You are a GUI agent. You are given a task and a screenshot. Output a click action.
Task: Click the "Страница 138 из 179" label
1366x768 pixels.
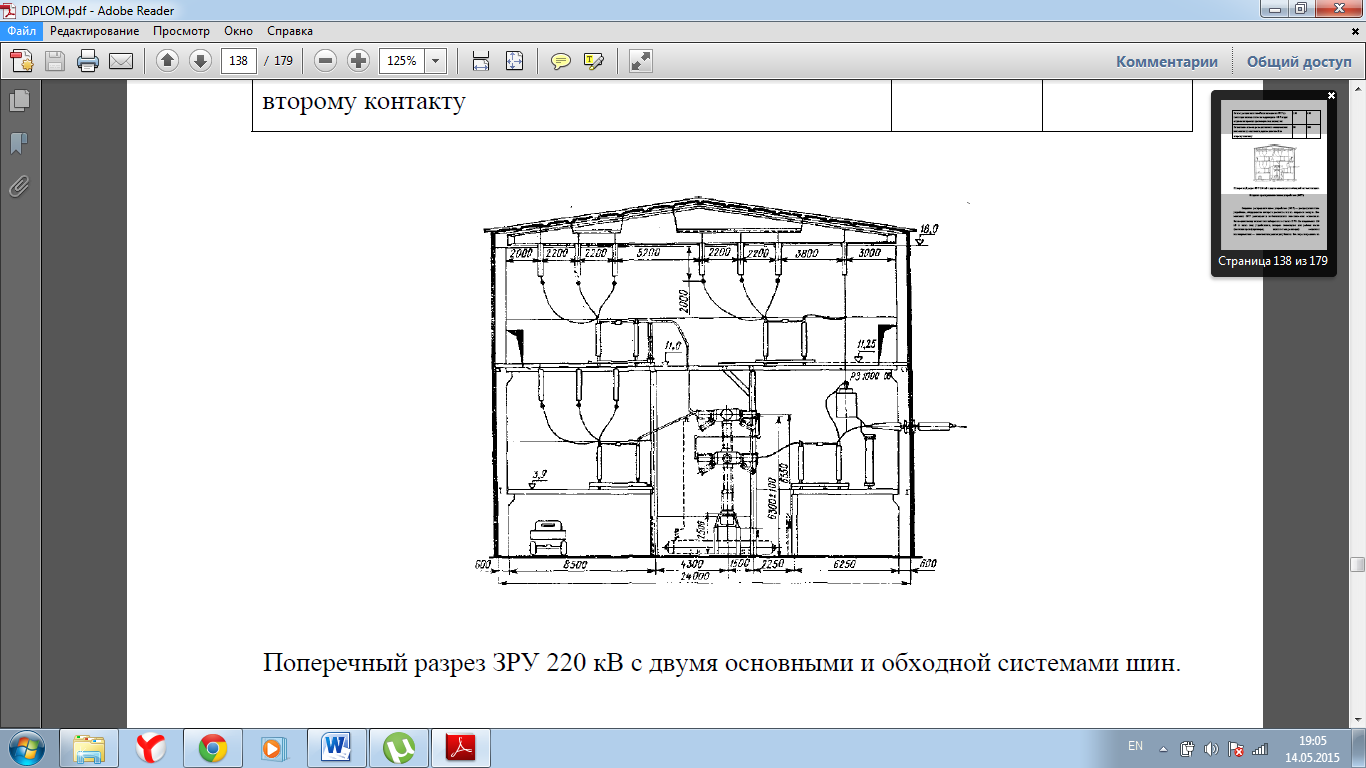(1273, 261)
